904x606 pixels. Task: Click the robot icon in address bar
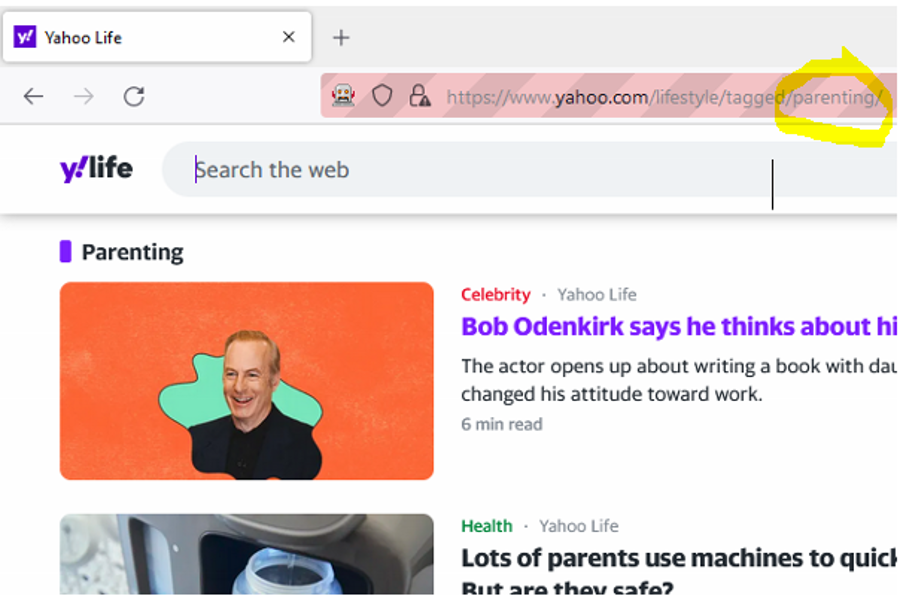[x=343, y=96]
